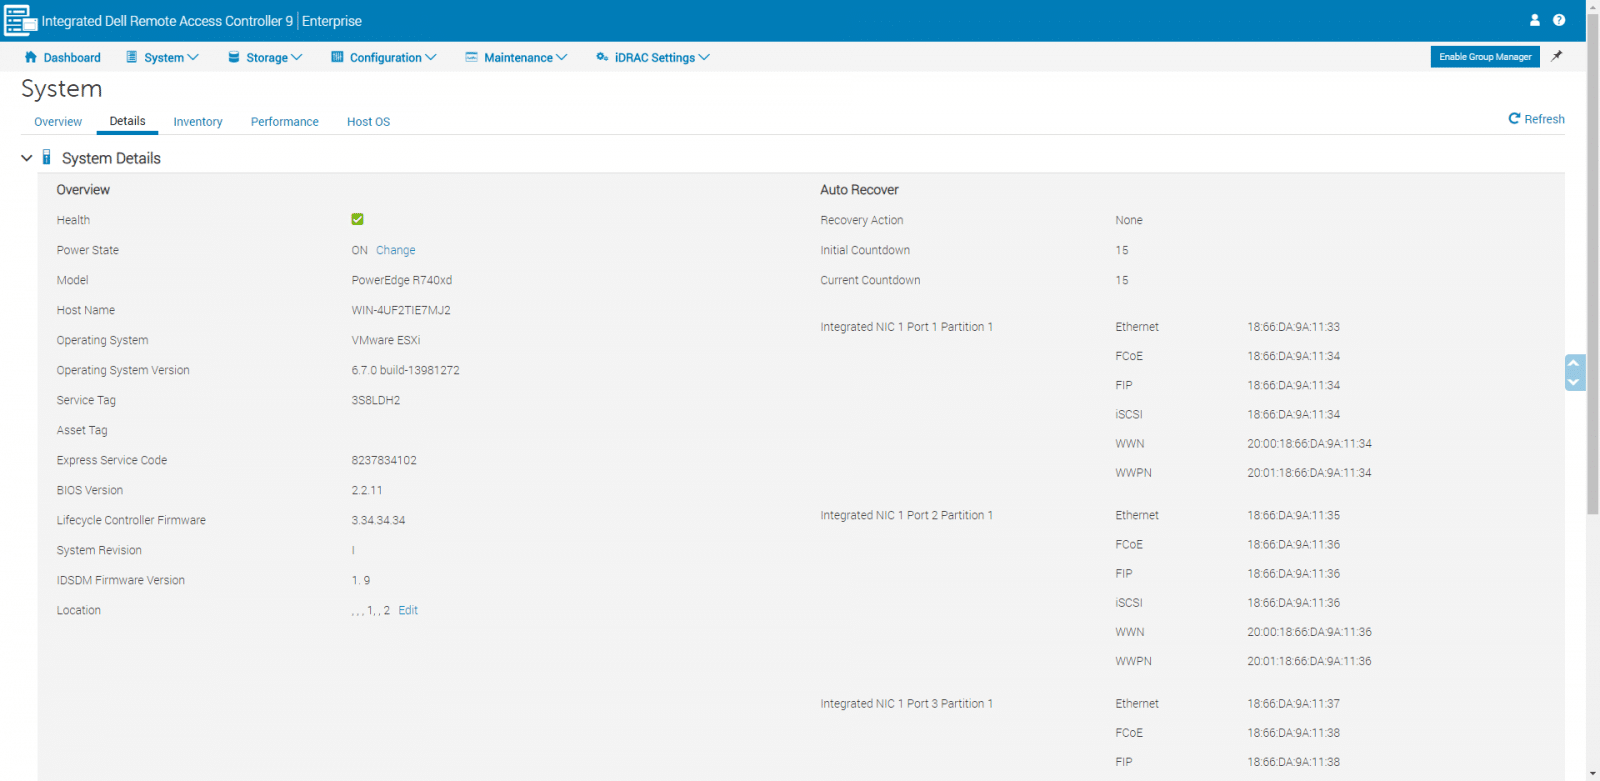Click Integrated NIC 1 Port 3 Partition 1 label

(x=906, y=704)
